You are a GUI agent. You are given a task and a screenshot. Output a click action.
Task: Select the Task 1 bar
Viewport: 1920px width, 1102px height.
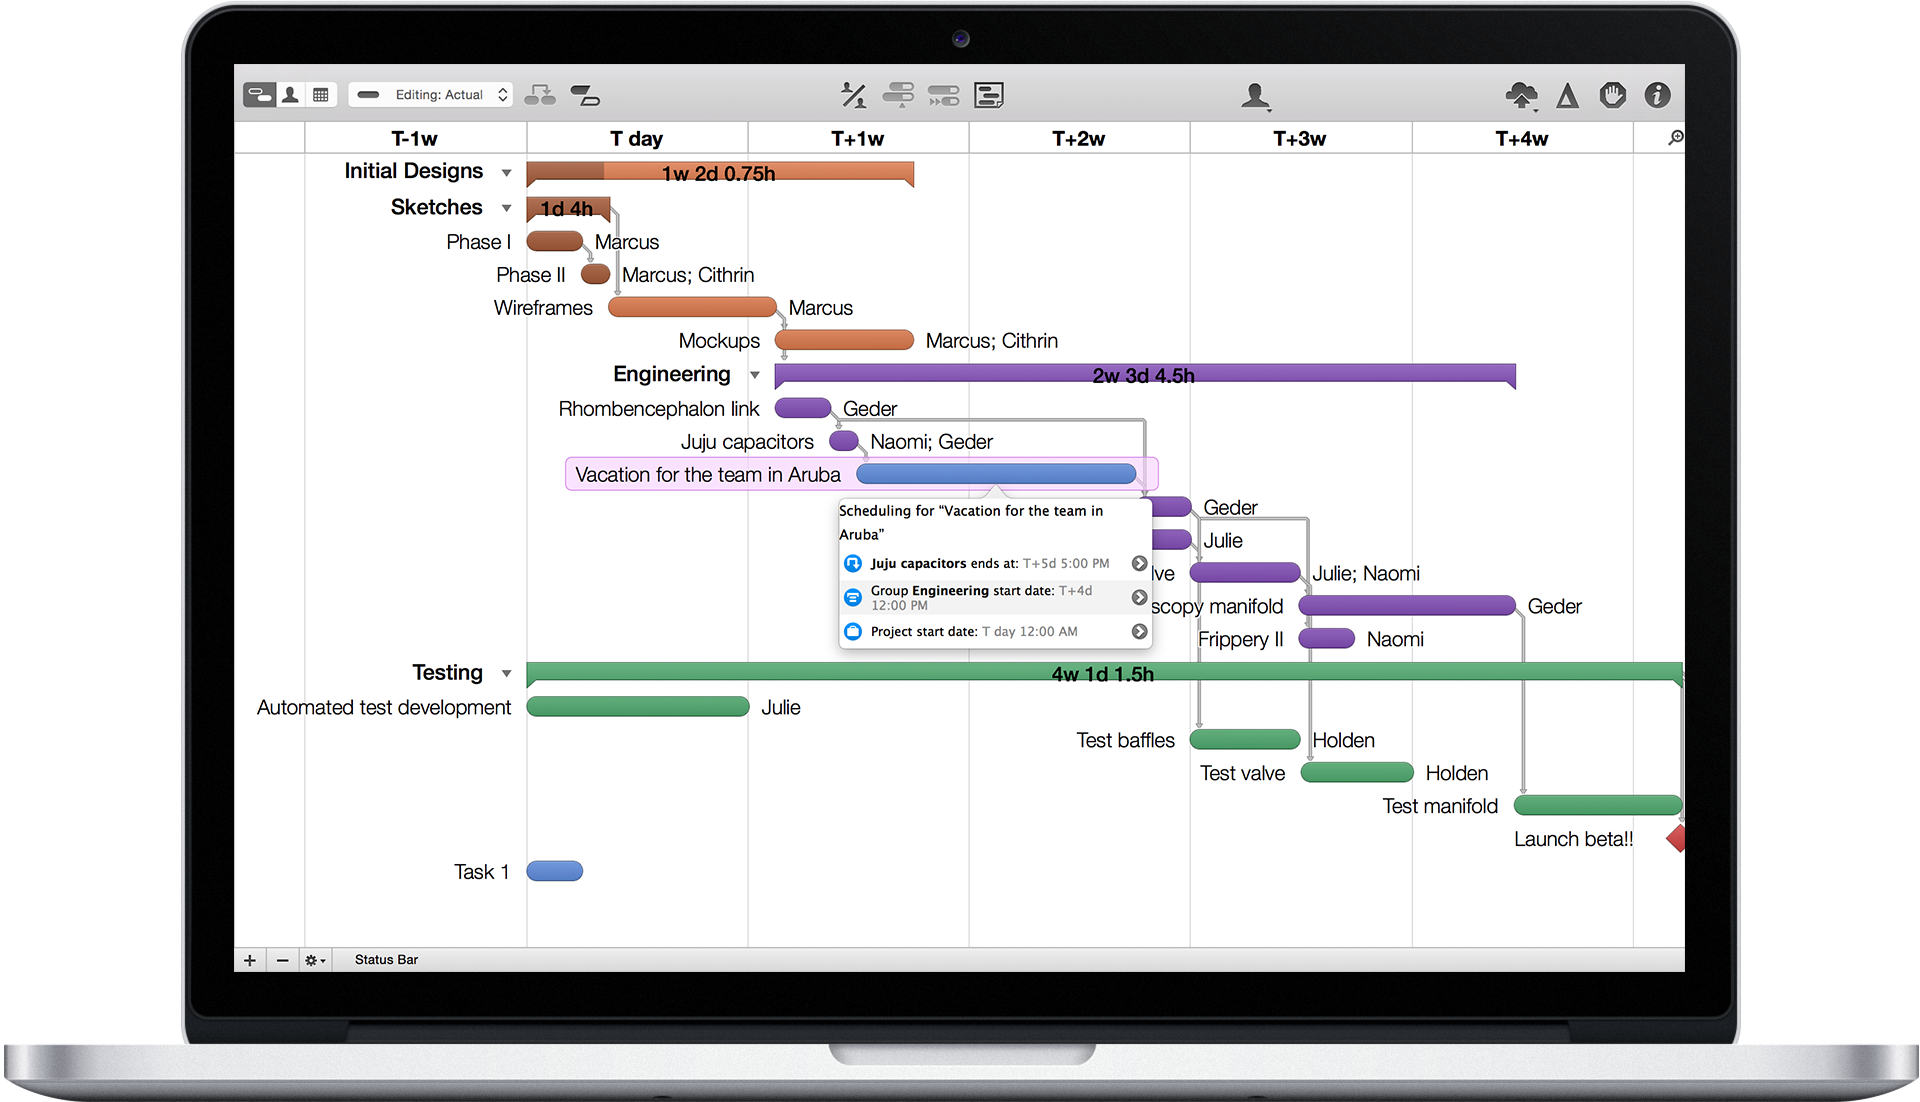(555, 871)
